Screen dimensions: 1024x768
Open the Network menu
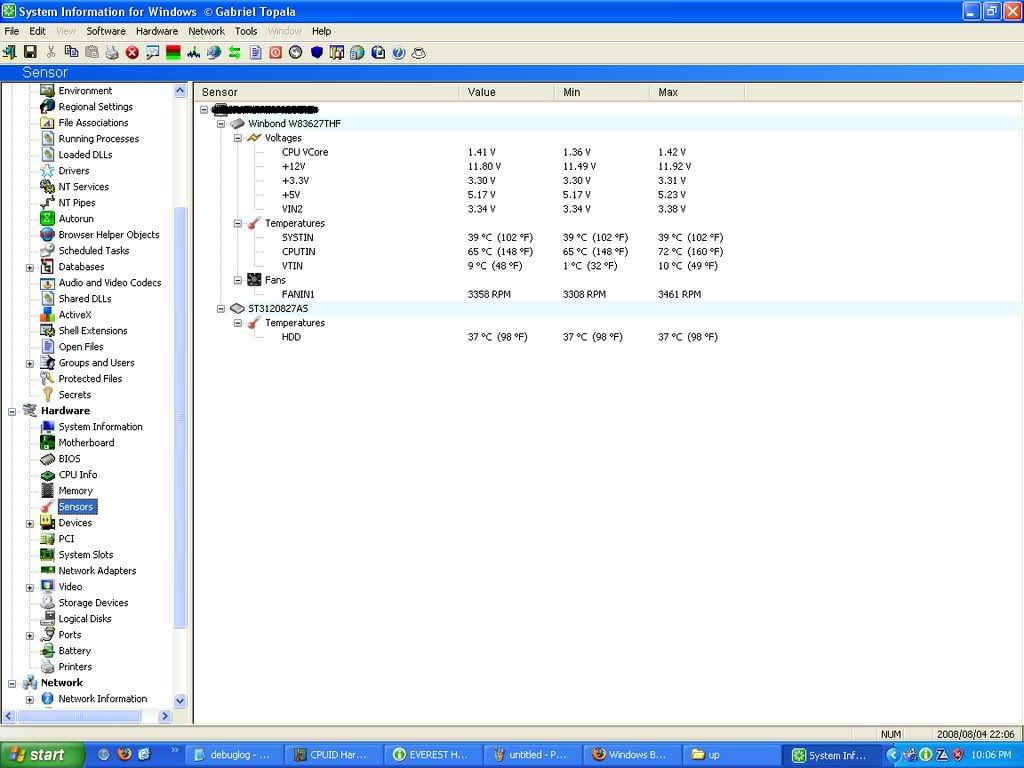[x=206, y=31]
